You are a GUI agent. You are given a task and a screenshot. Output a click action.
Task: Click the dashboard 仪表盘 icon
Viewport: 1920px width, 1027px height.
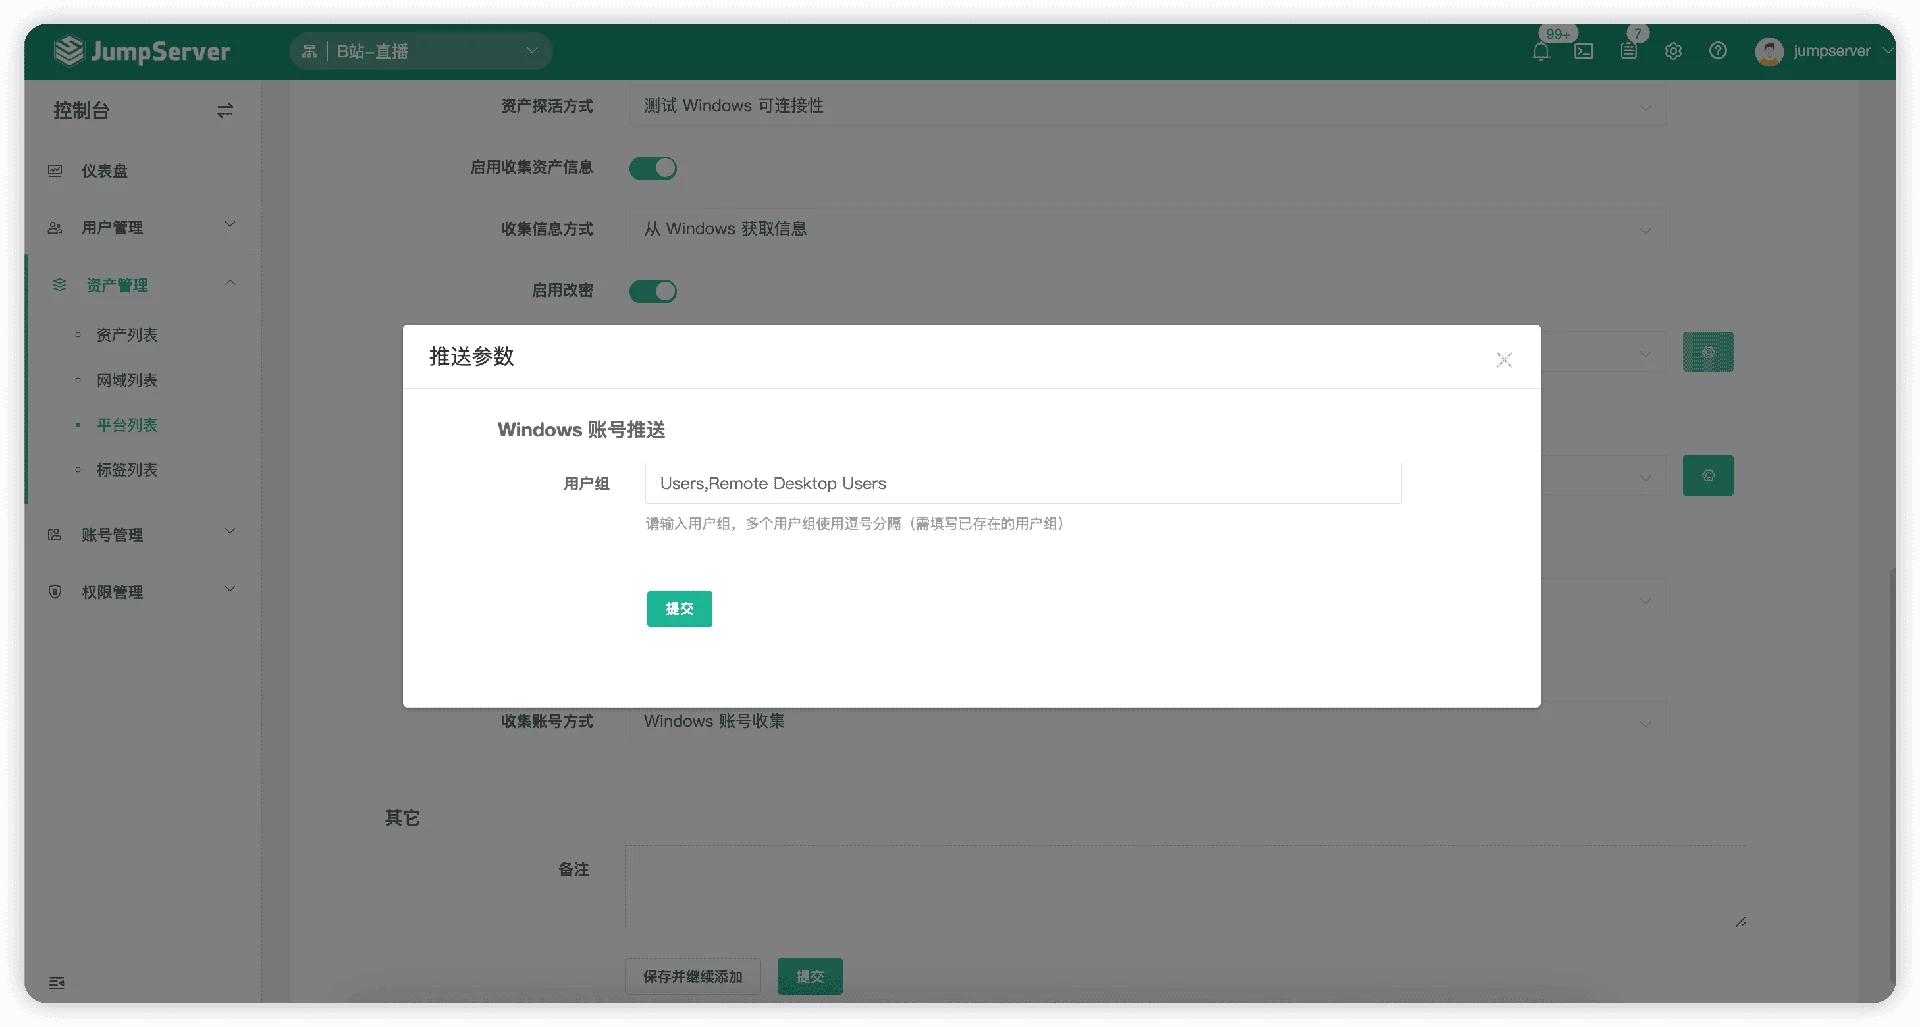pos(55,171)
